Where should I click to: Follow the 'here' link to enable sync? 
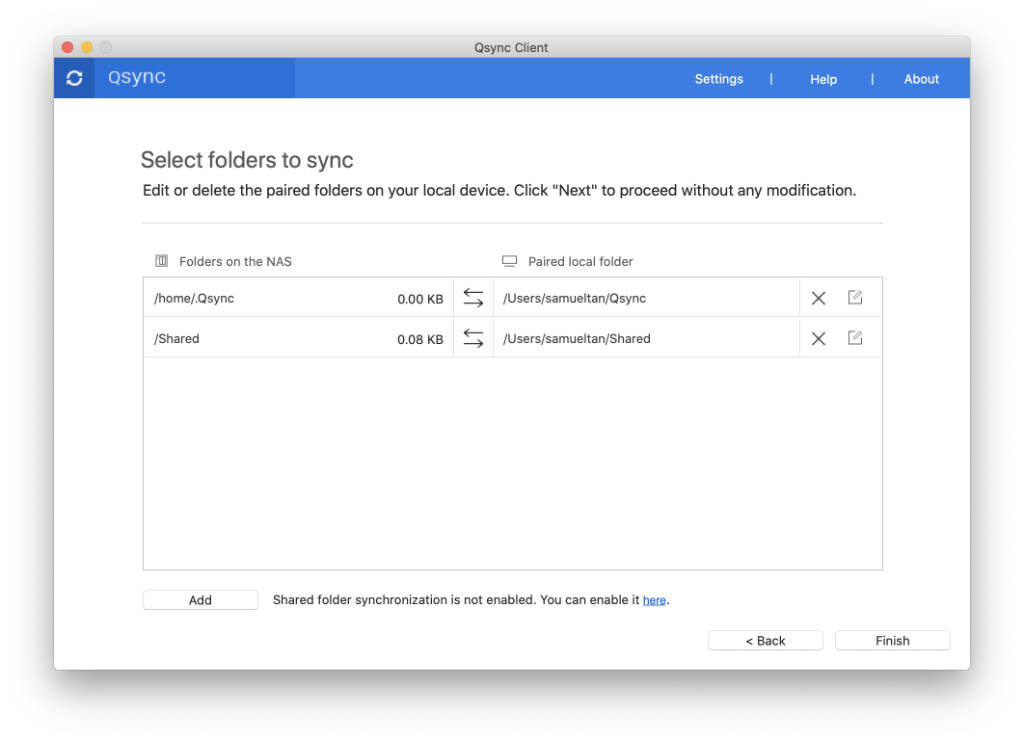click(654, 600)
